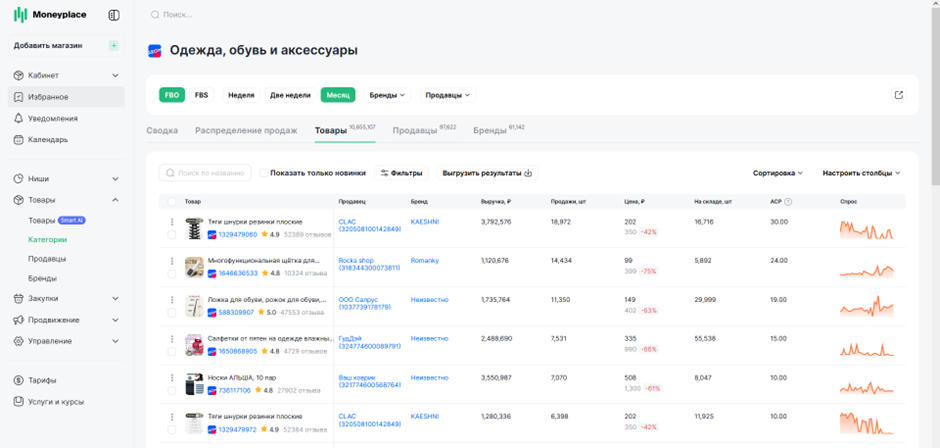Check the box for Многофункциональная щётка row

[x=172, y=273]
